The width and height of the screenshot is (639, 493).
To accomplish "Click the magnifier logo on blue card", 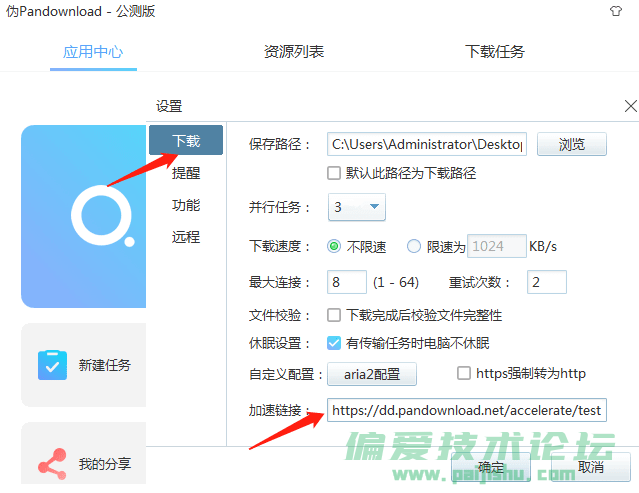I will coord(102,215).
